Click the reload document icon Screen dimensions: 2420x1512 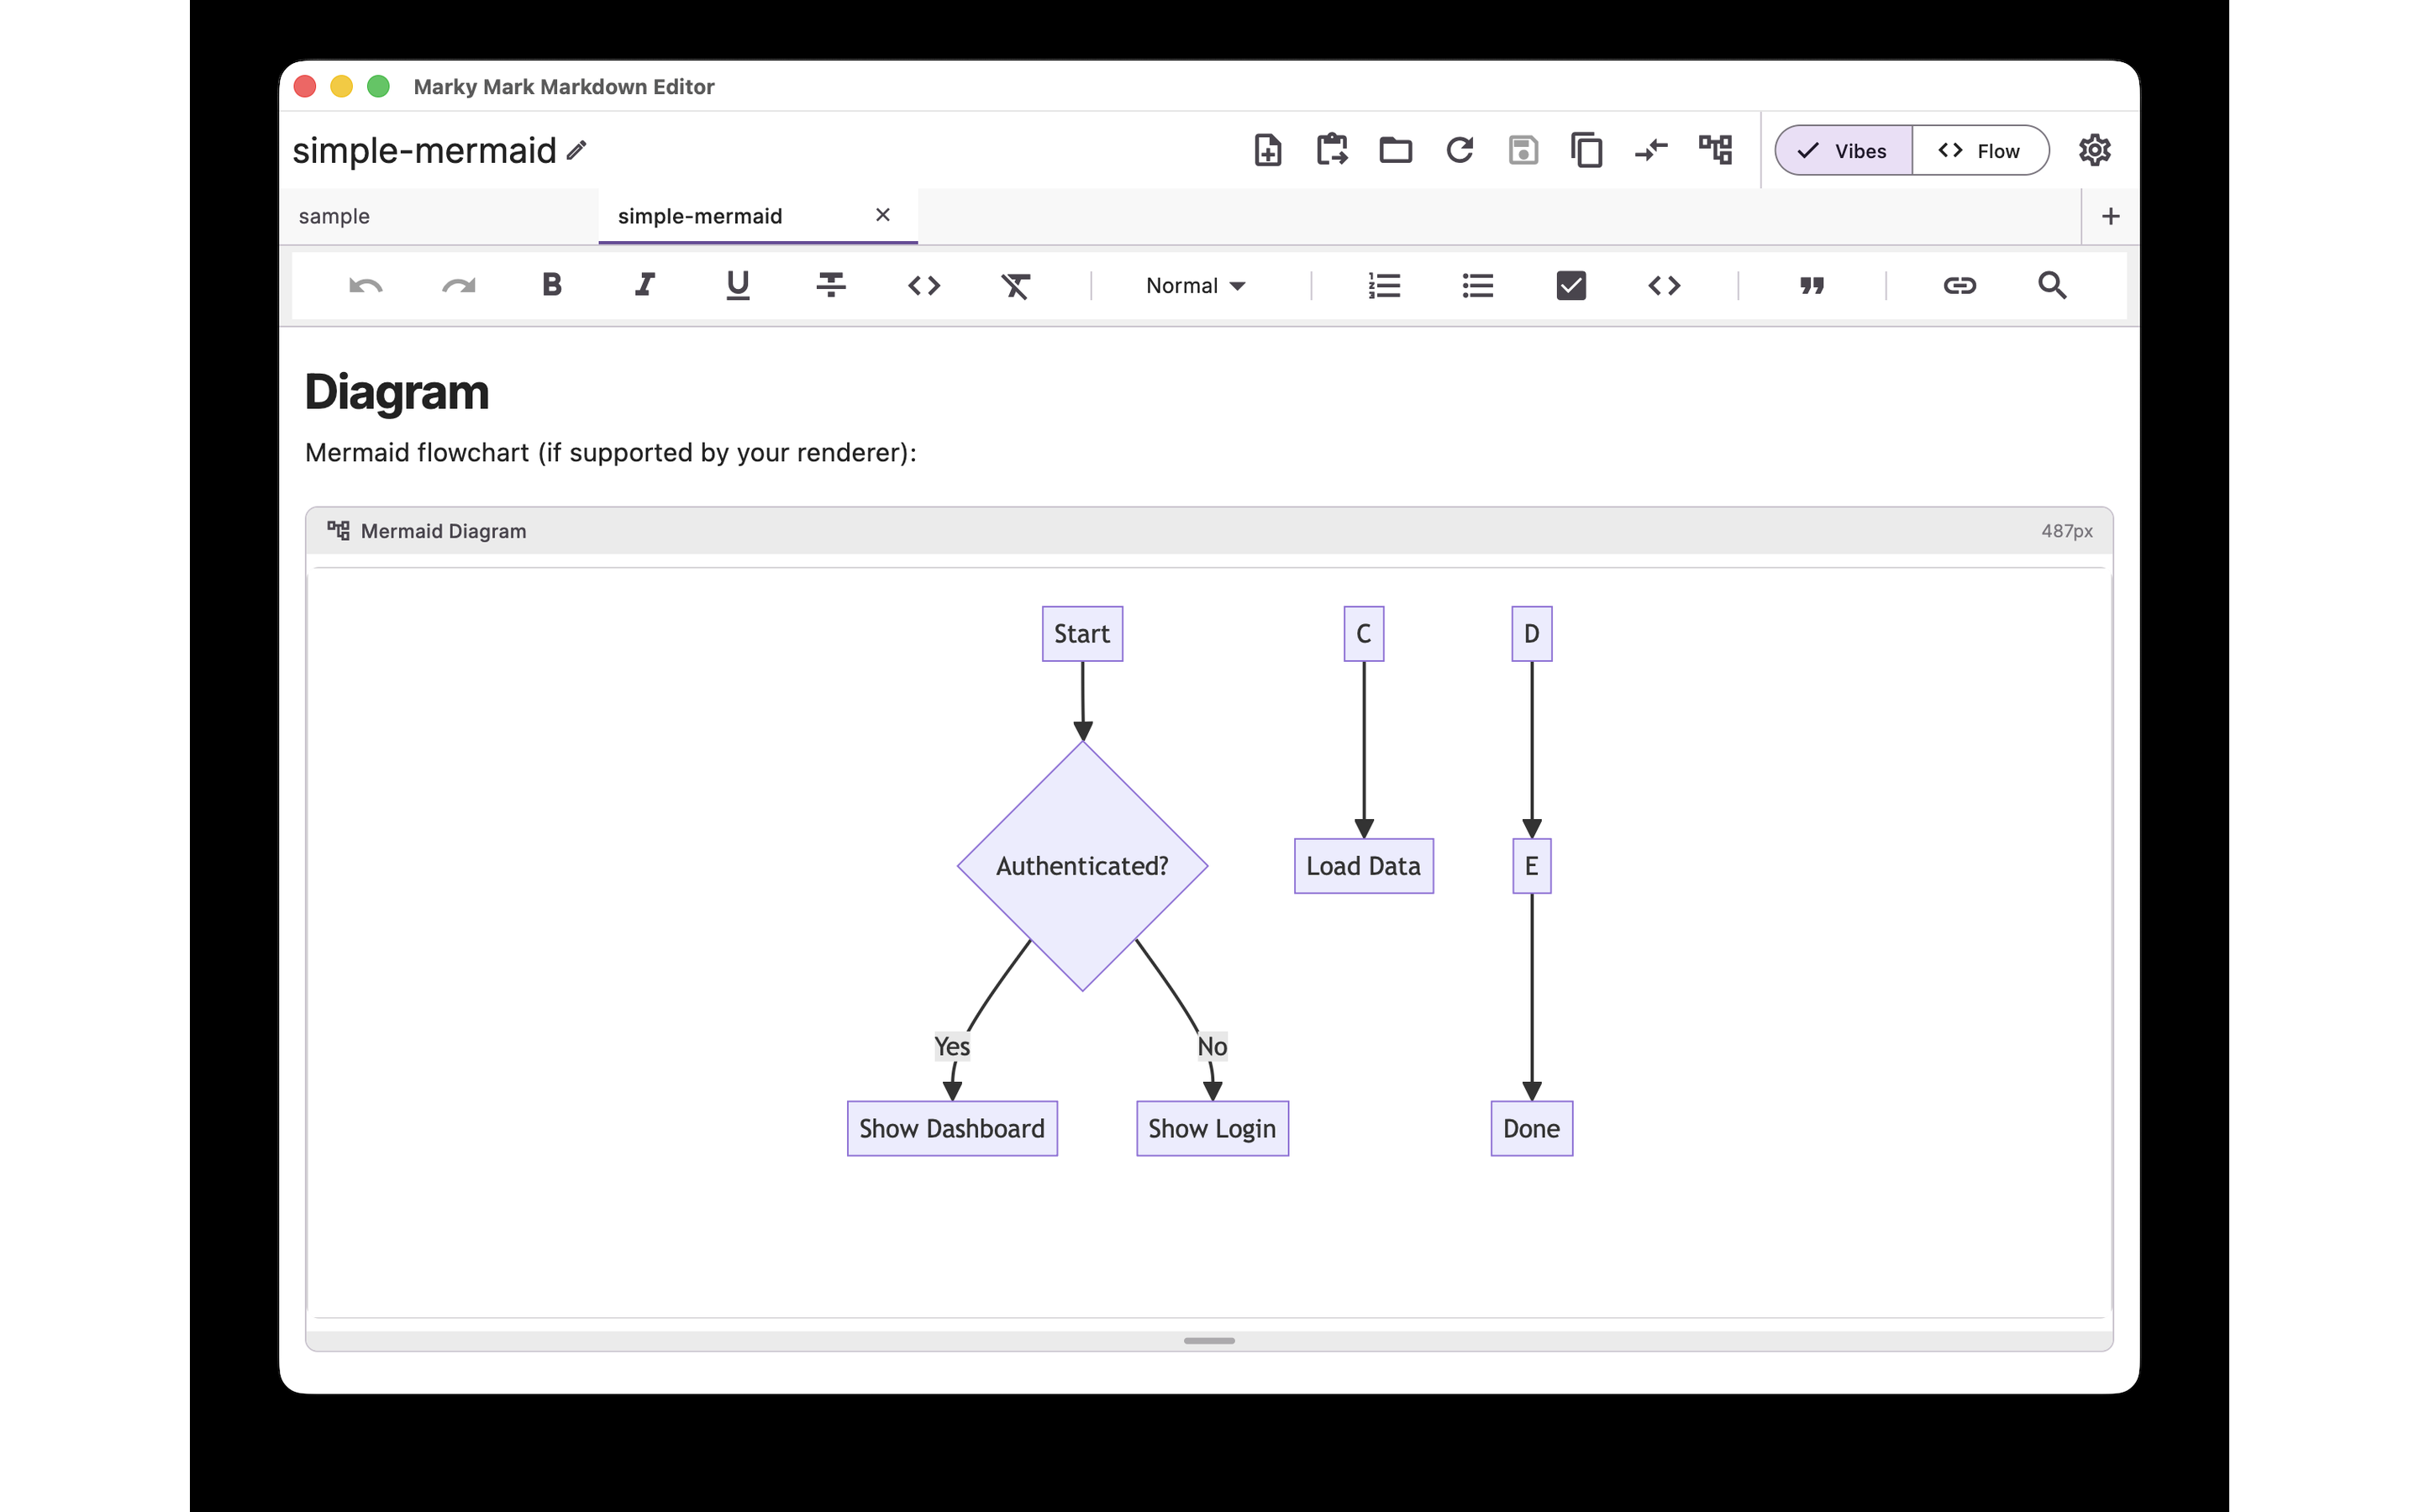tap(1459, 150)
